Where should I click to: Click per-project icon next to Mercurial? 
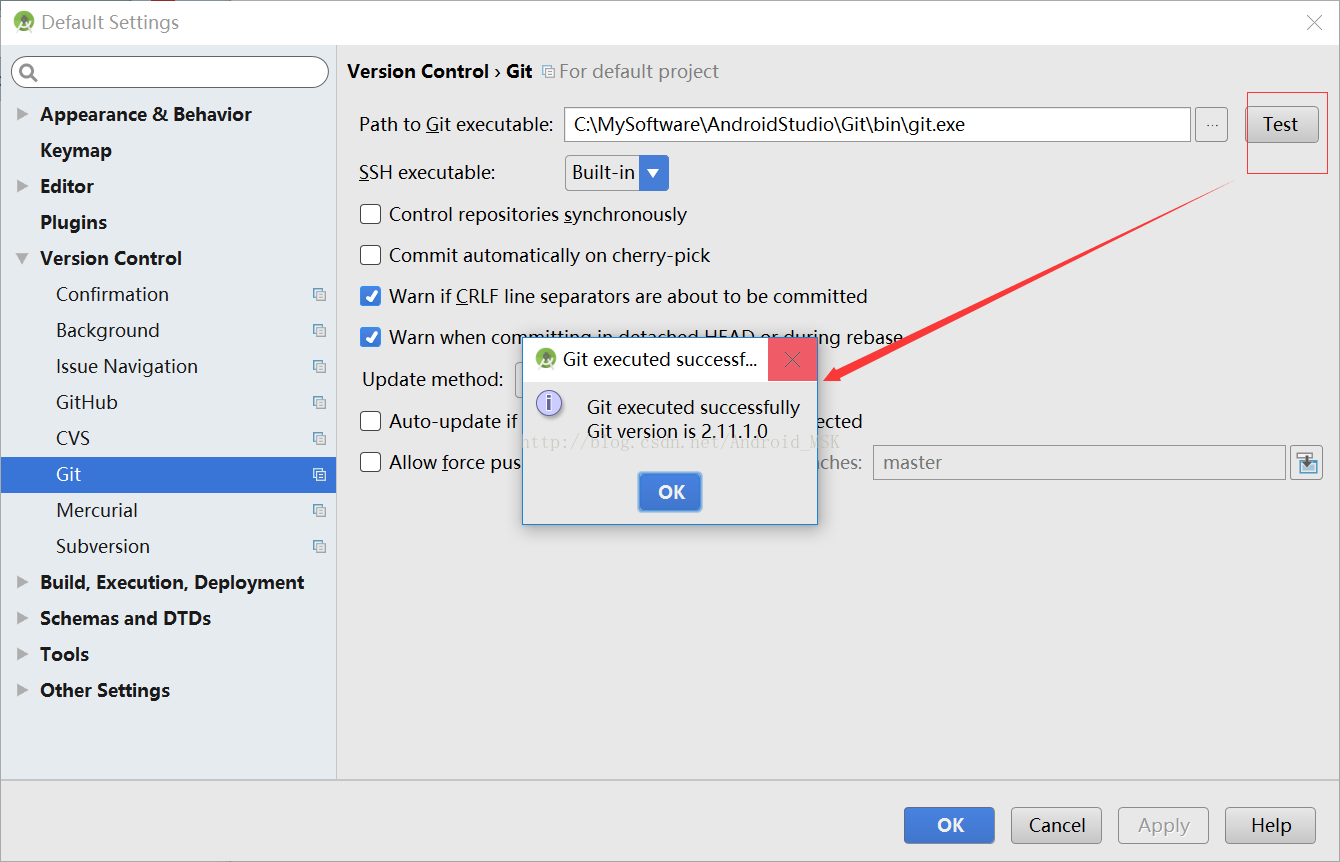click(x=319, y=510)
